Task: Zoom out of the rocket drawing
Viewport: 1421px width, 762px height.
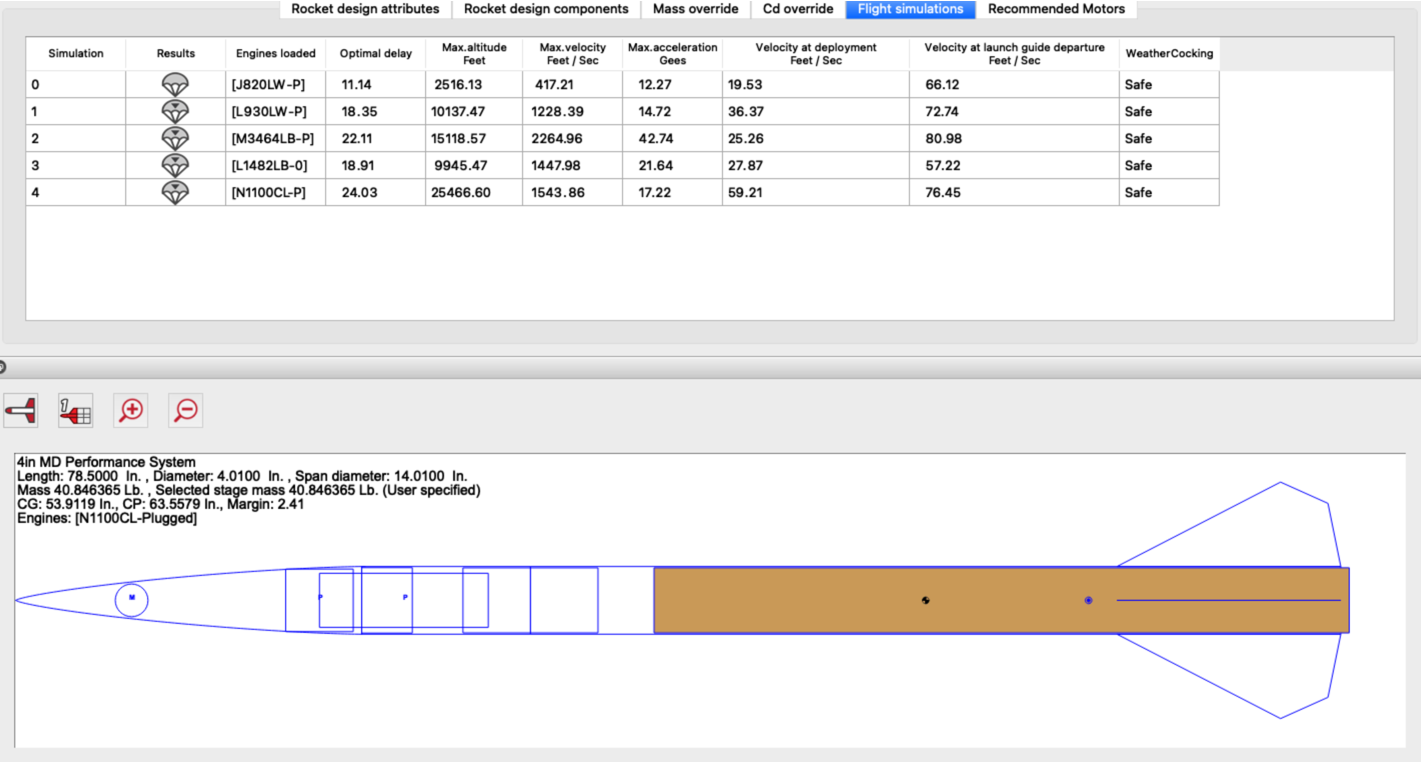Action: [185, 410]
